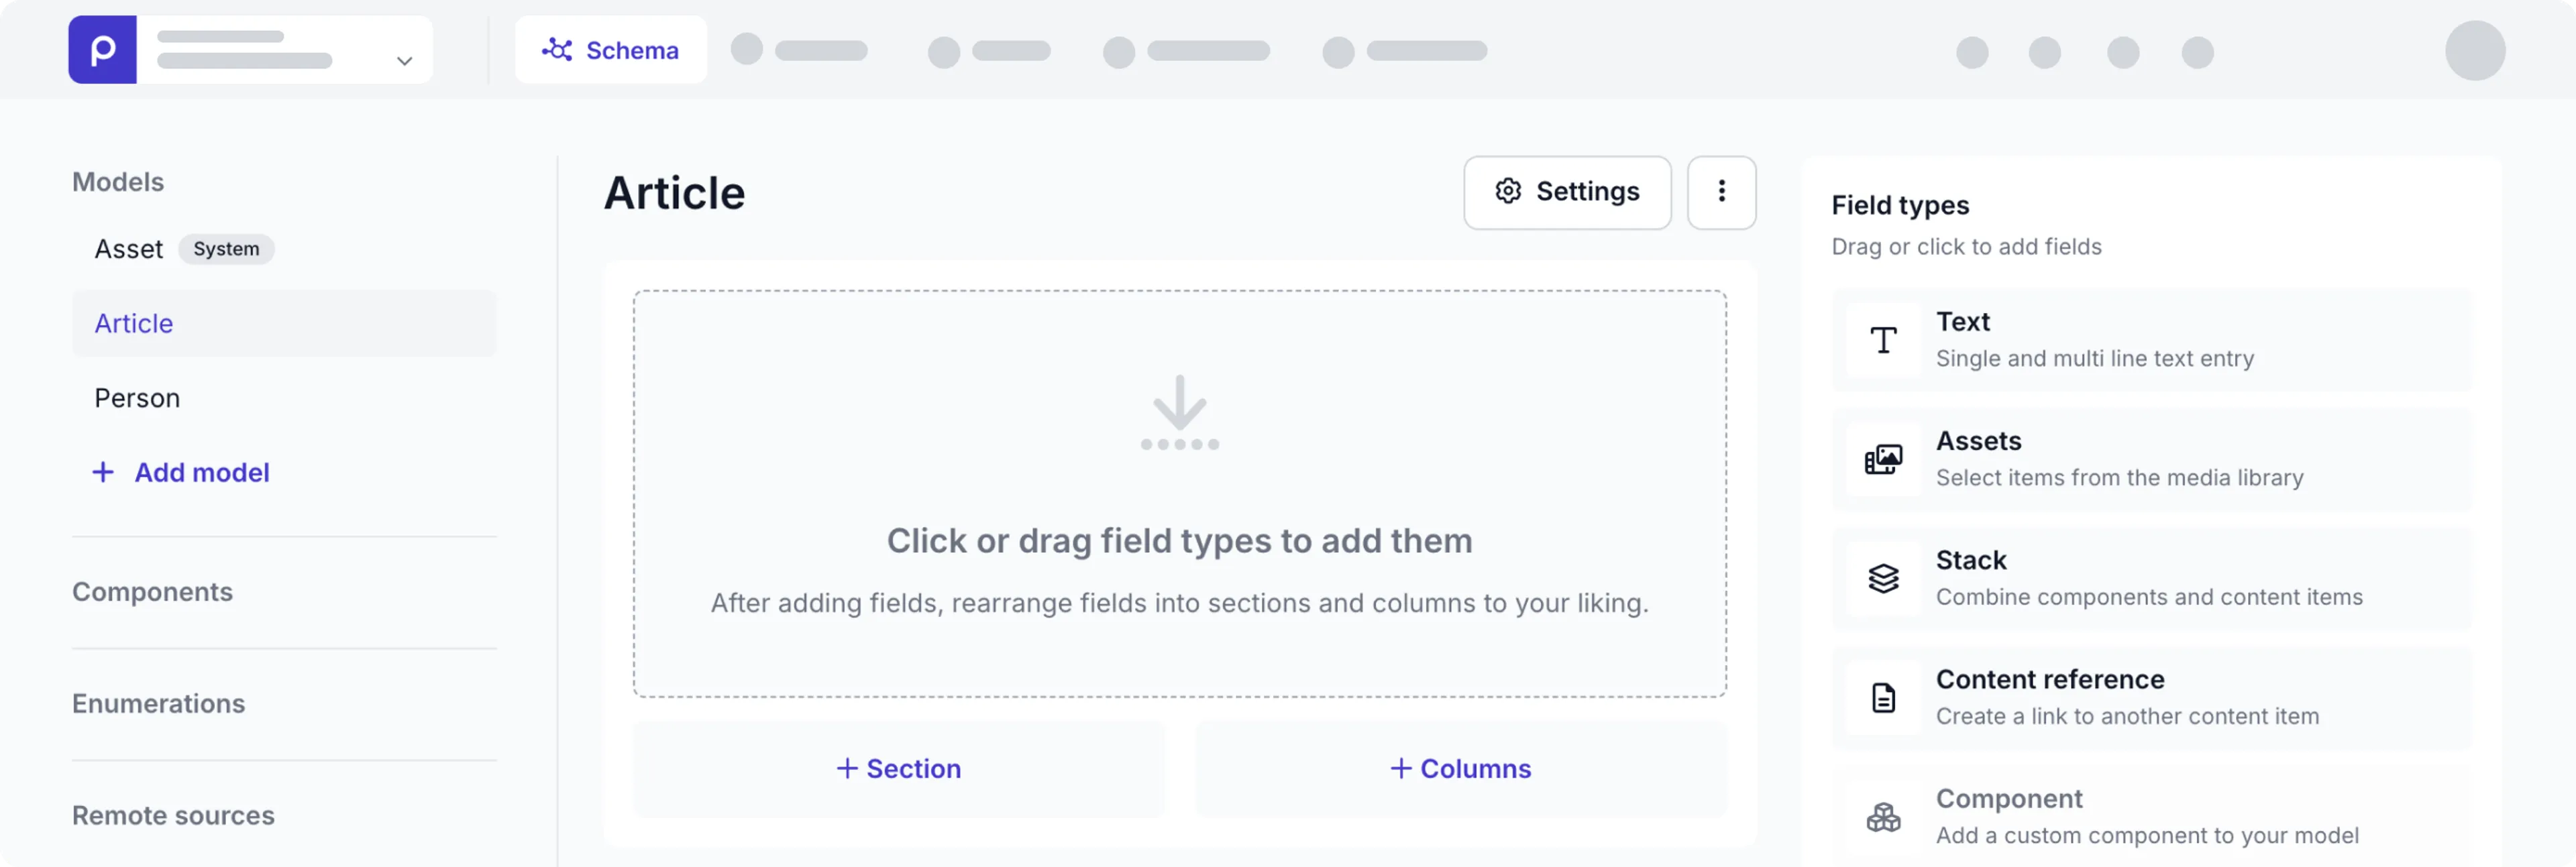This screenshot has width=2576, height=867.
Task: Expand the Remote sources sidebar section
Action: [x=173, y=815]
